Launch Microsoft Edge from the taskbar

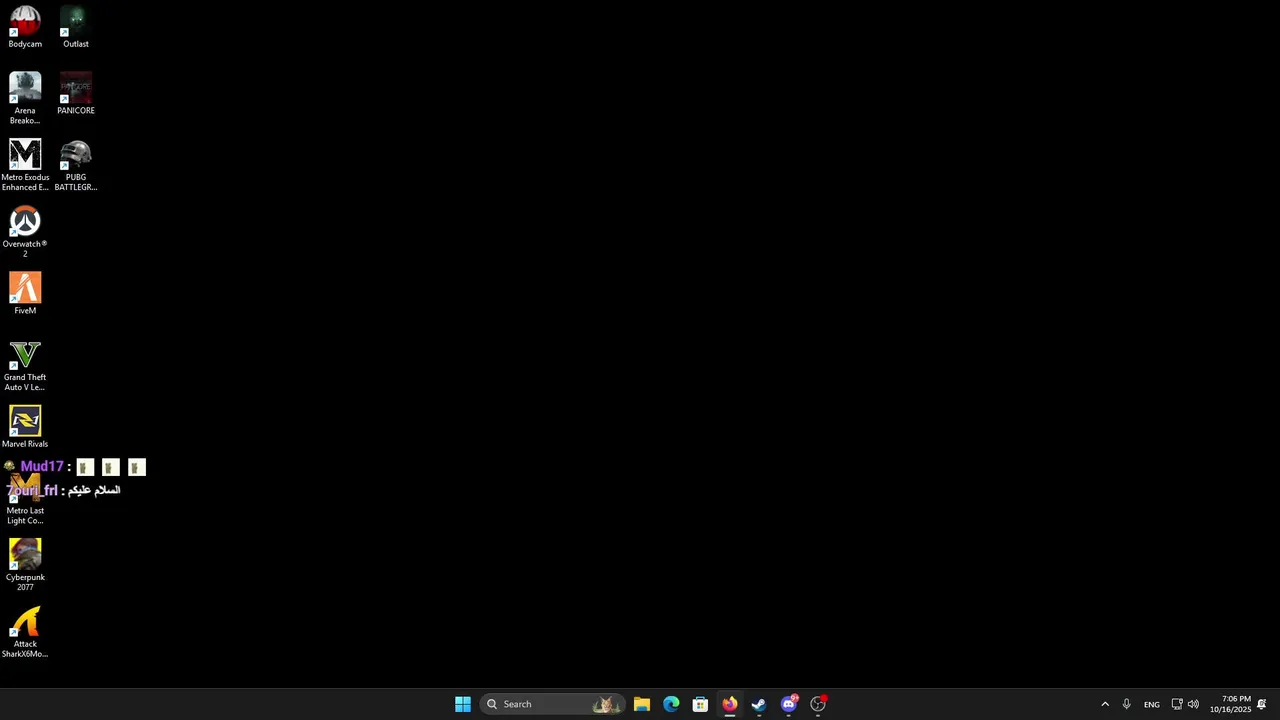671,704
